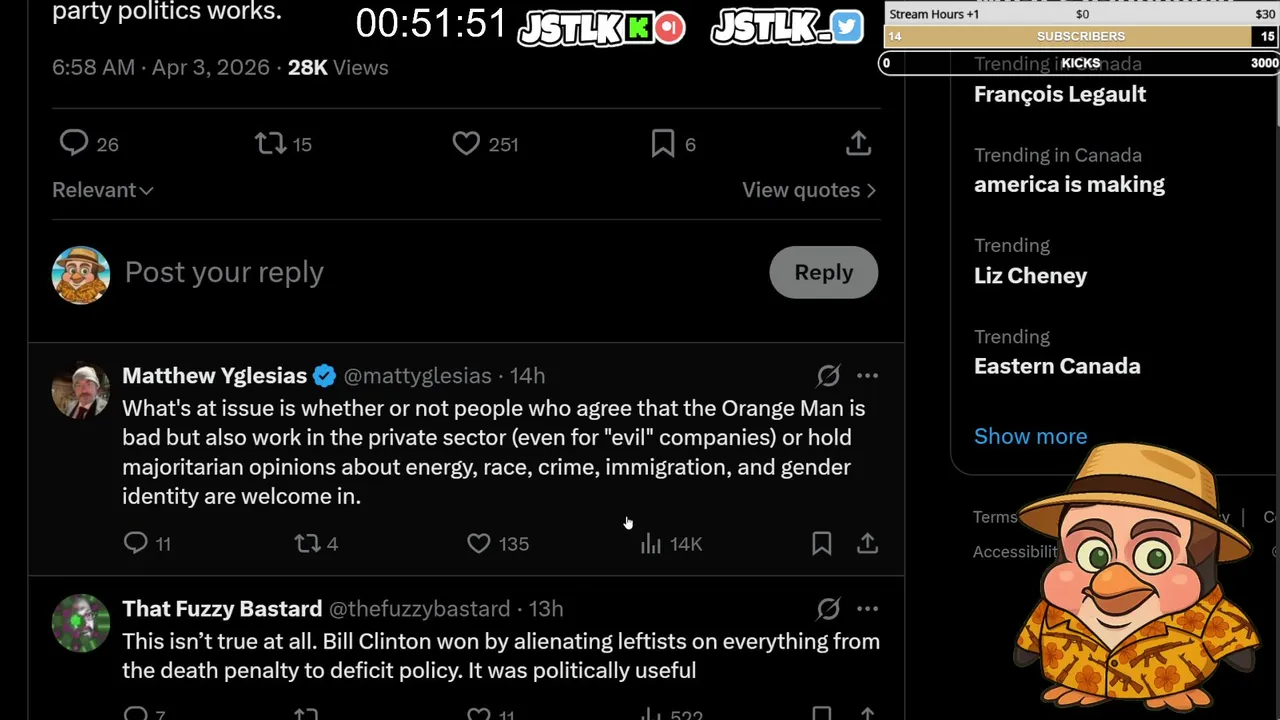Like the main post with 251 likes
1280x720 pixels.
click(466, 144)
